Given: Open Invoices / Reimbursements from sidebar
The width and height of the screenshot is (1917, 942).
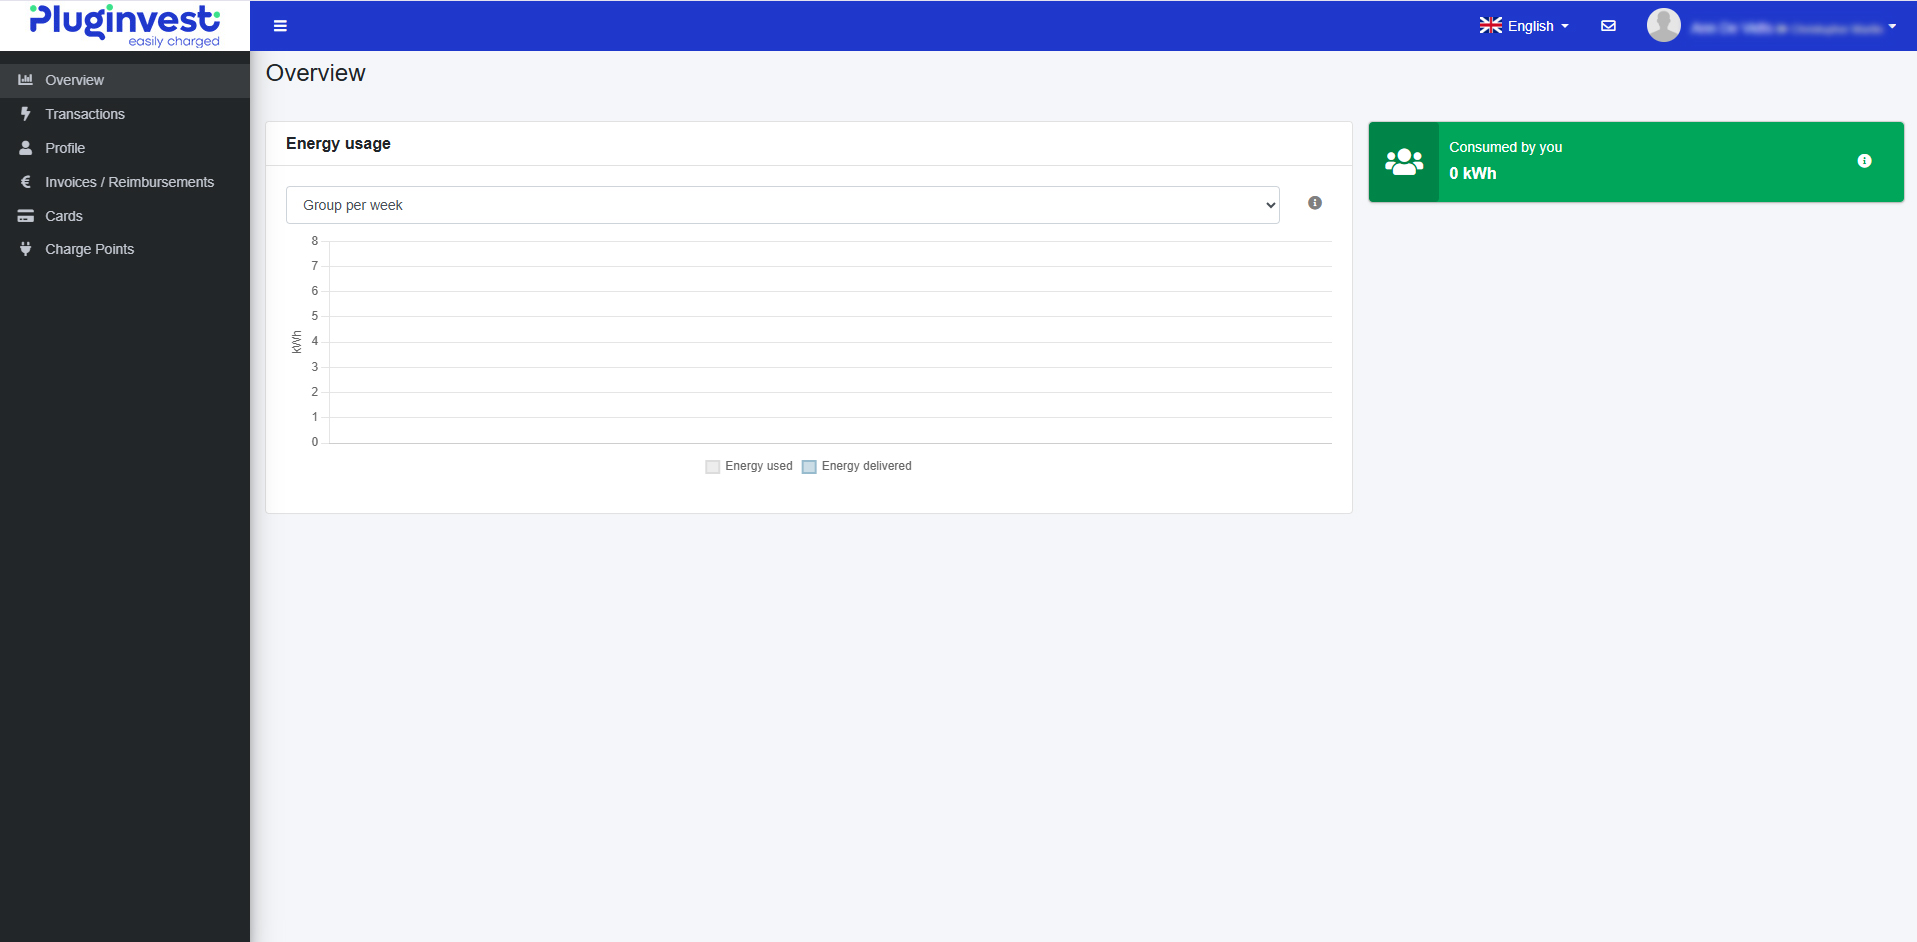Looking at the screenshot, I should (125, 182).
